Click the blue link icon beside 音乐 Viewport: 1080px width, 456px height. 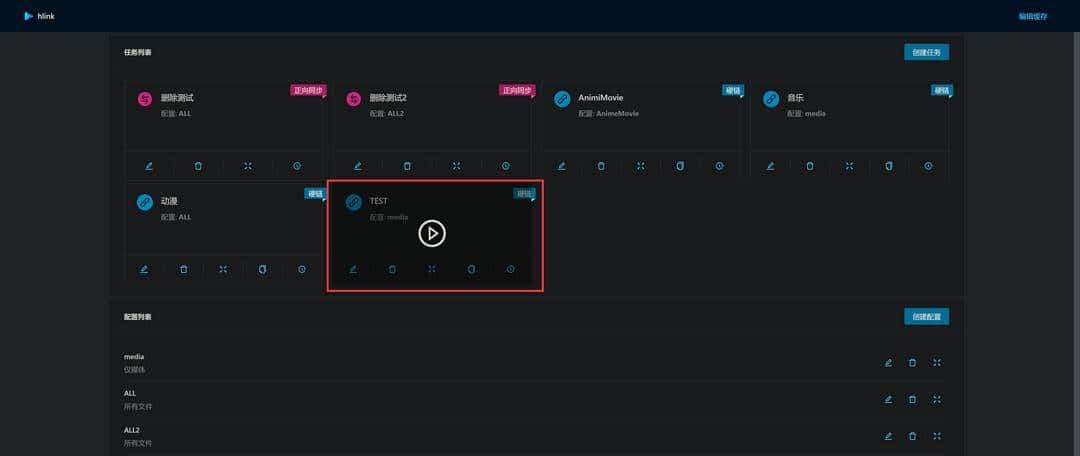pos(771,99)
